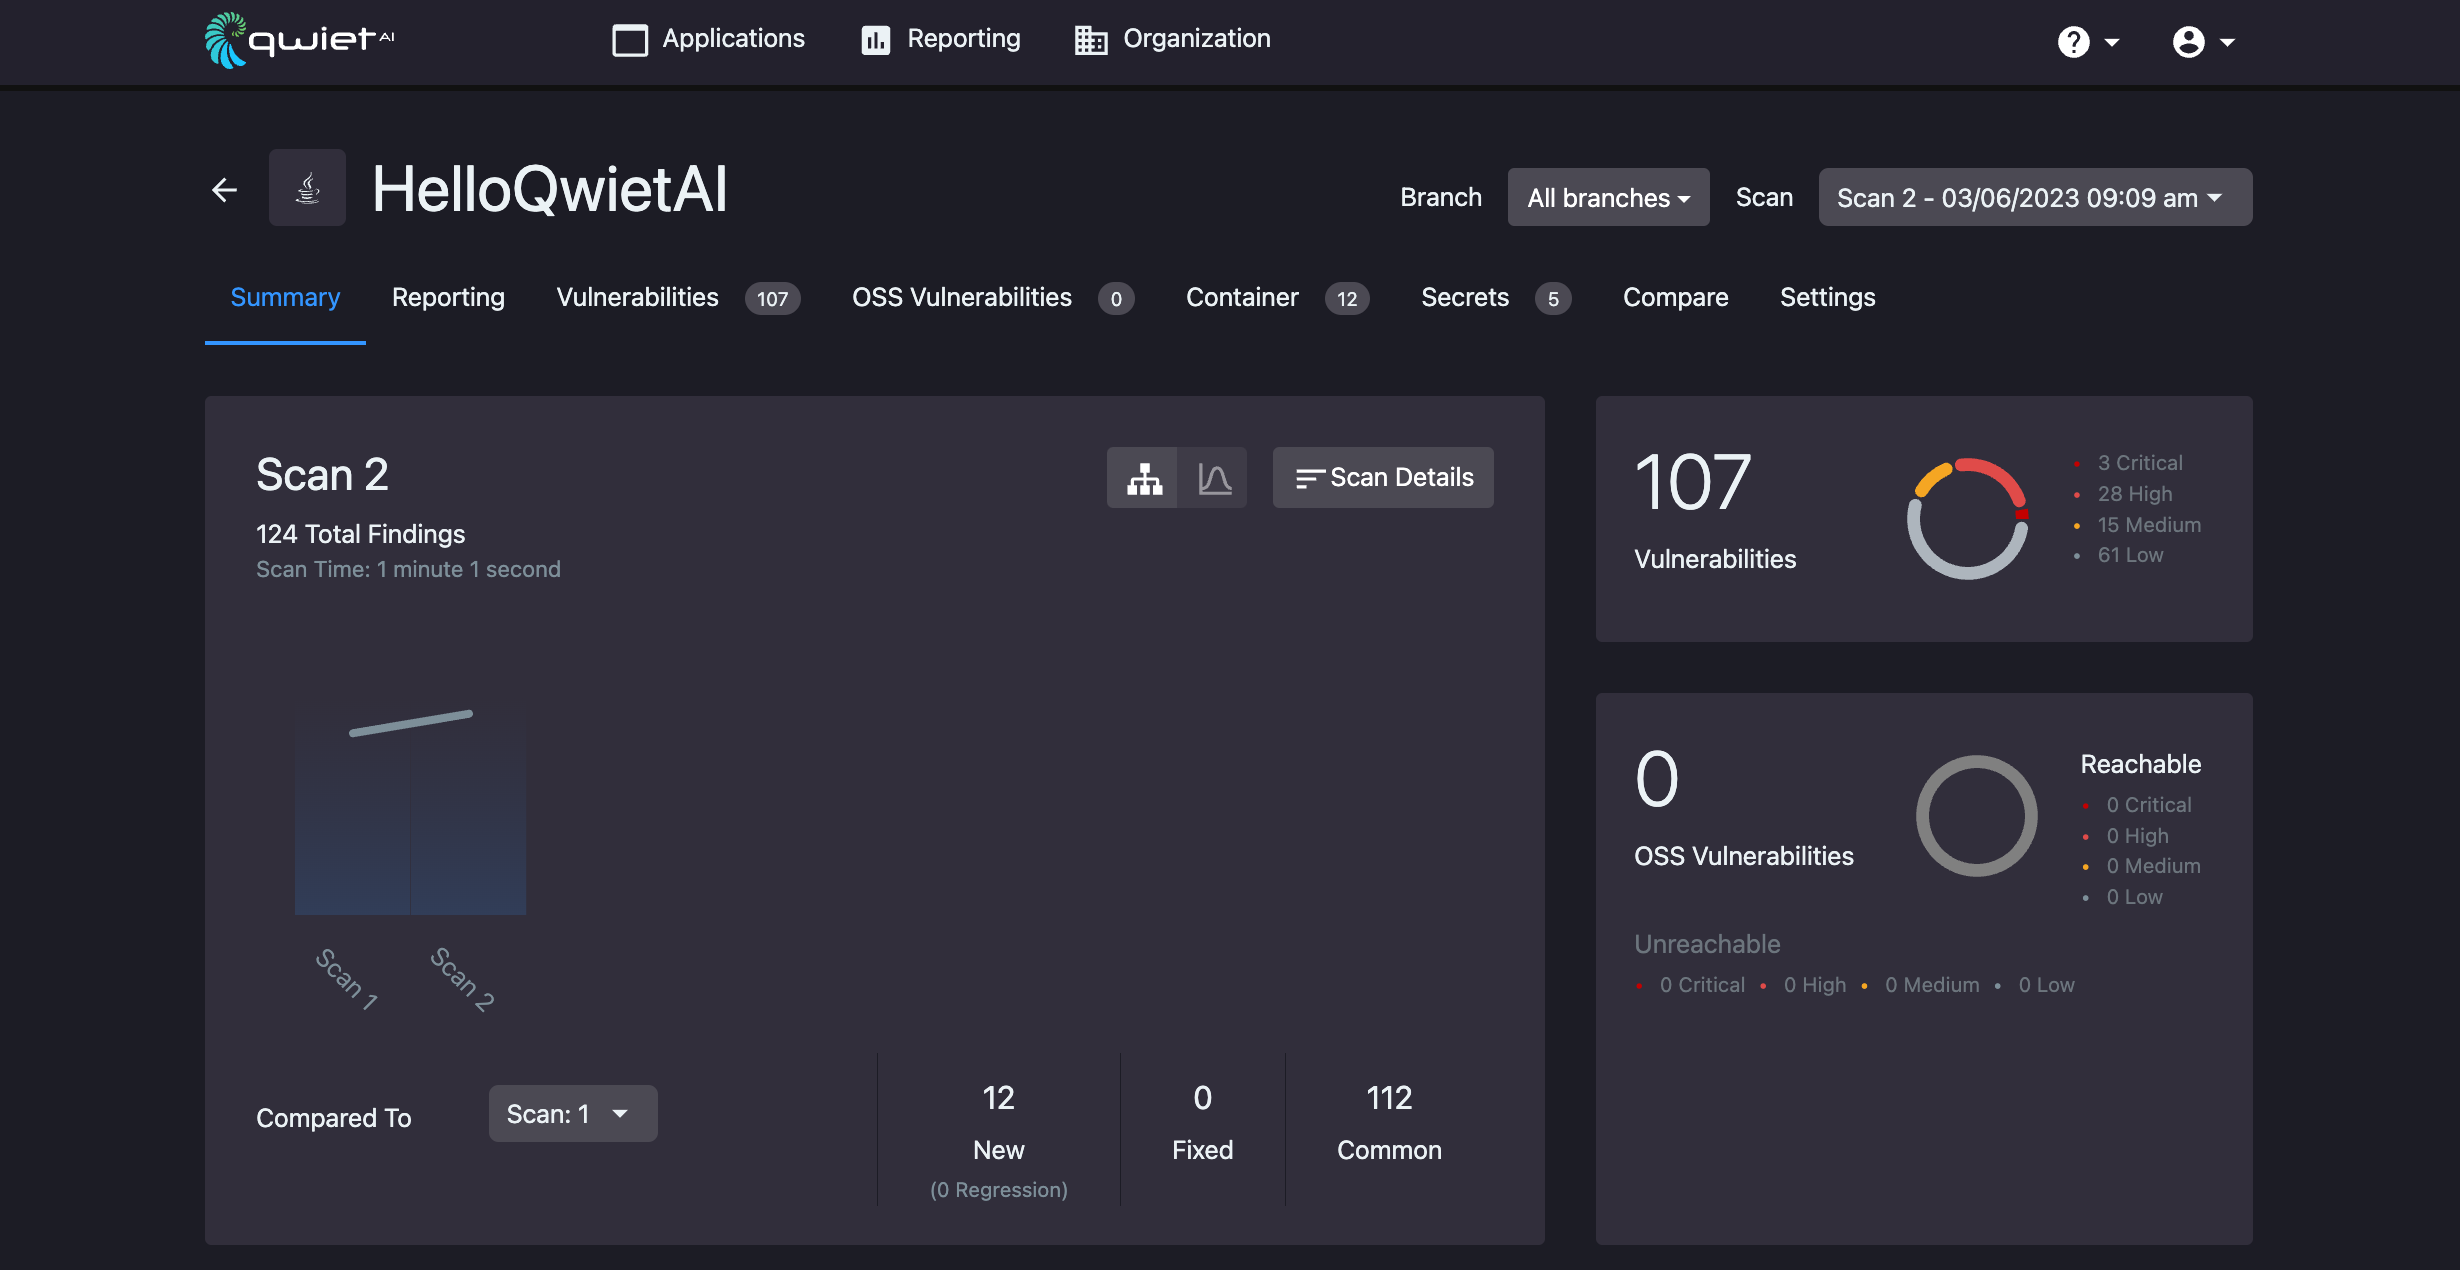
Task: Open the OSS Vulnerabilities tab
Action: coord(962,297)
